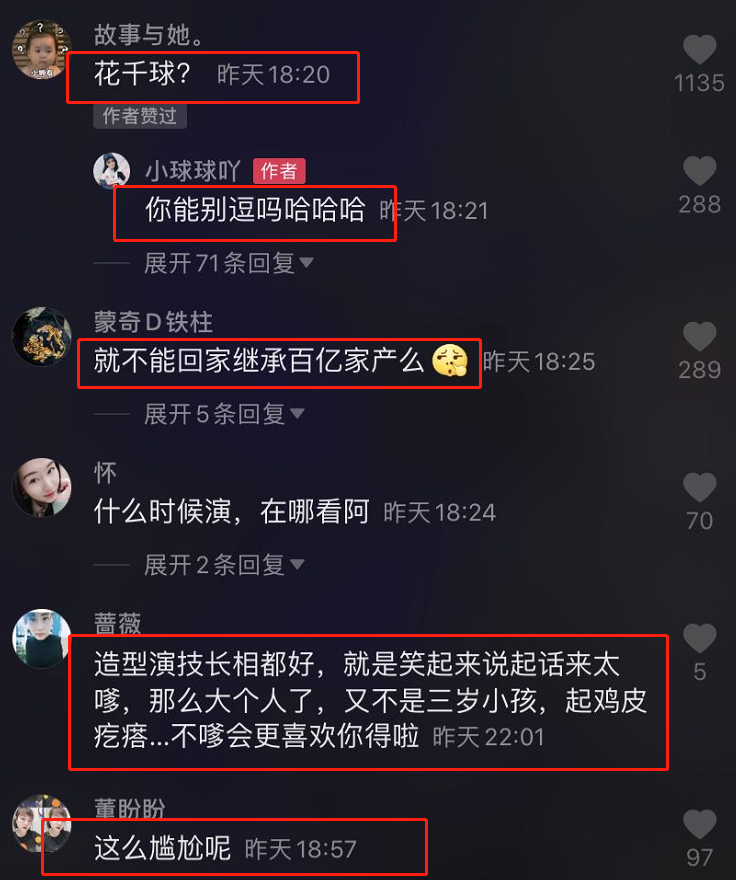Open 蒙奇D铁柱's dragon avatar
Screen dimensions: 736x880
click(42, 337)
